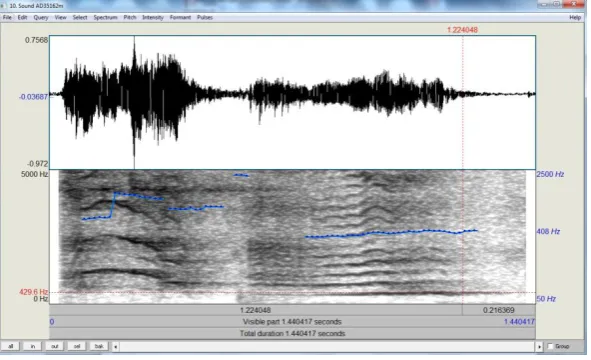
Task: Open the View menu
Action: point(60,17)
